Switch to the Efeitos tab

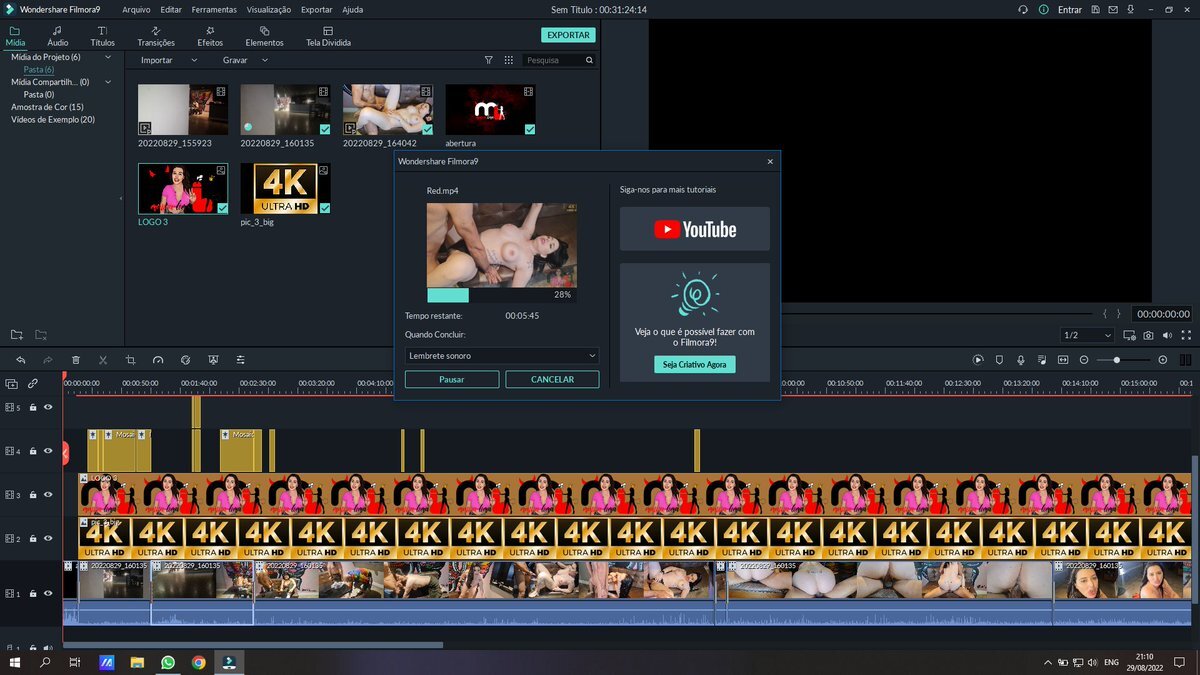(210, 37)
